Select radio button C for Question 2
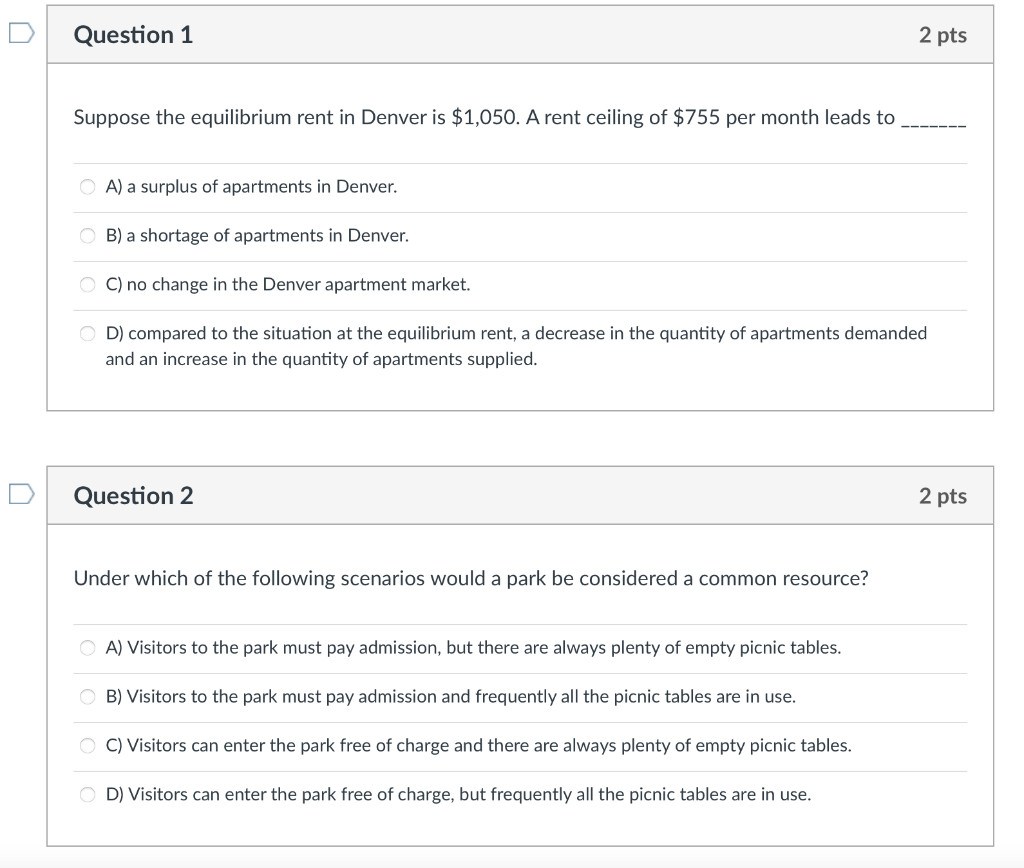 coord(87,745)
